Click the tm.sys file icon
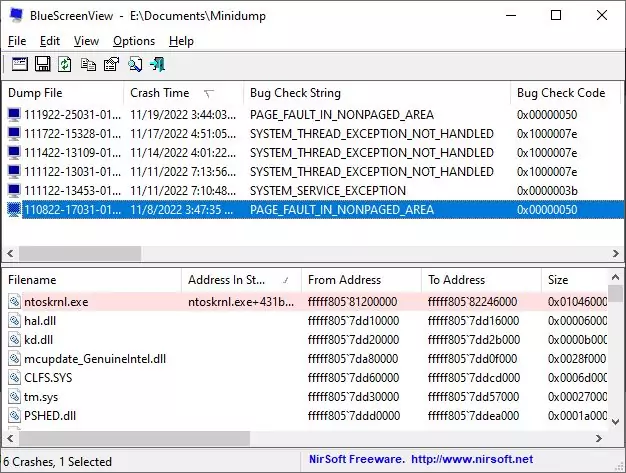 pyautogui.click(x=14, y=397)
